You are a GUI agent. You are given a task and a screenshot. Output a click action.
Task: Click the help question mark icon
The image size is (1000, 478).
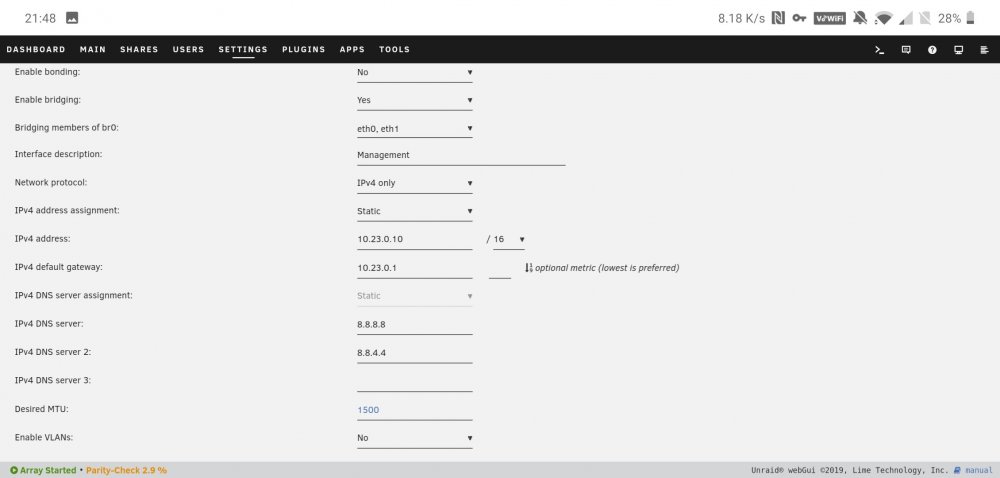coord(932,50)
